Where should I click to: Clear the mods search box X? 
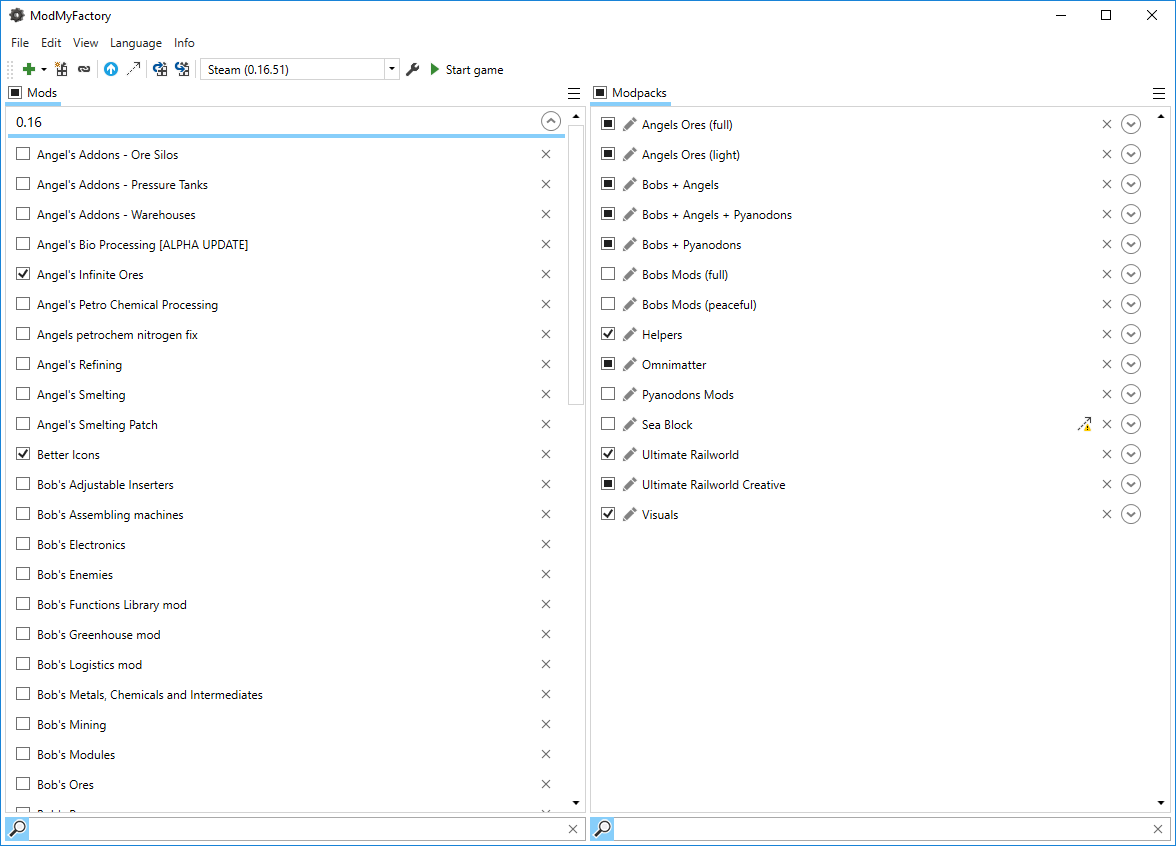click(573, 829)
